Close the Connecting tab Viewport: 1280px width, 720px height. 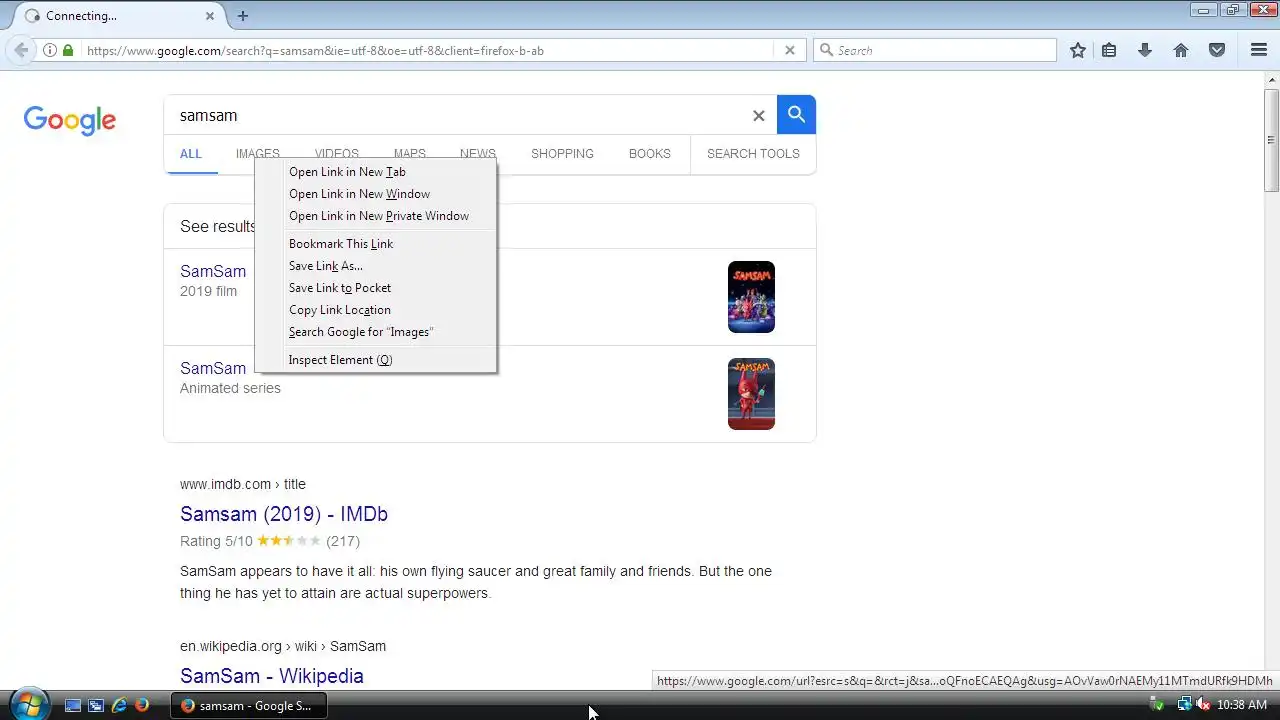210,16
